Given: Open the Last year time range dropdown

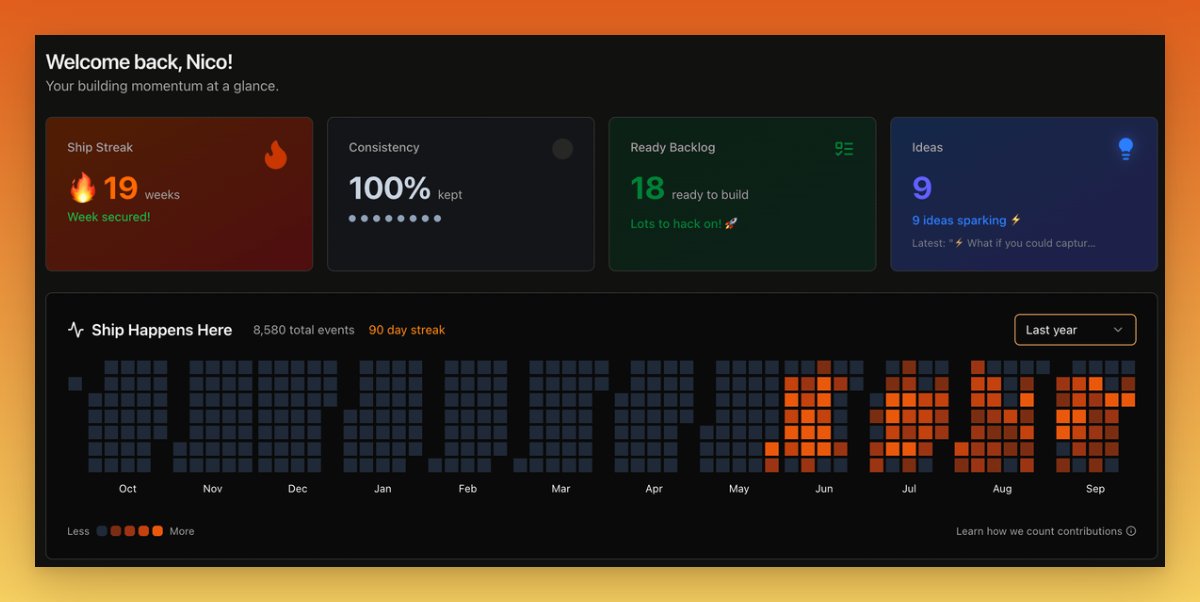Looking at the screenshot, I should [1074, 330].
